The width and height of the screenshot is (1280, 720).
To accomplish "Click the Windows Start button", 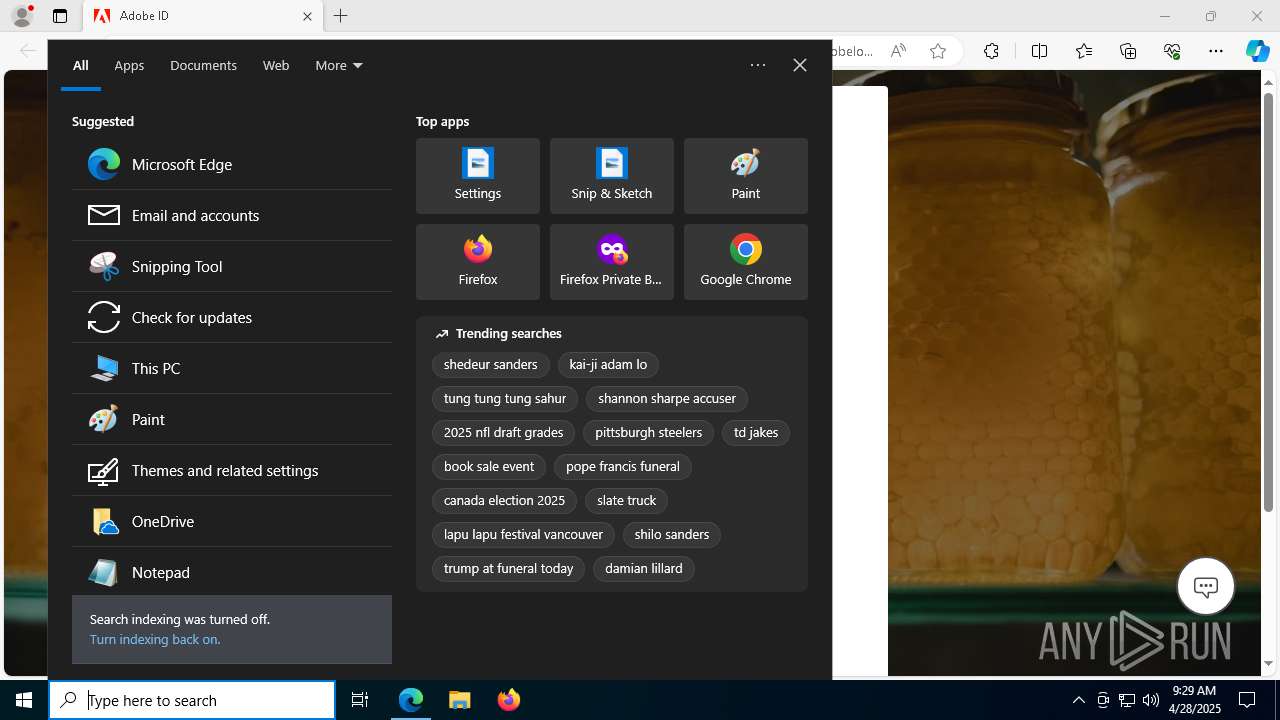I will click(24, 700).
